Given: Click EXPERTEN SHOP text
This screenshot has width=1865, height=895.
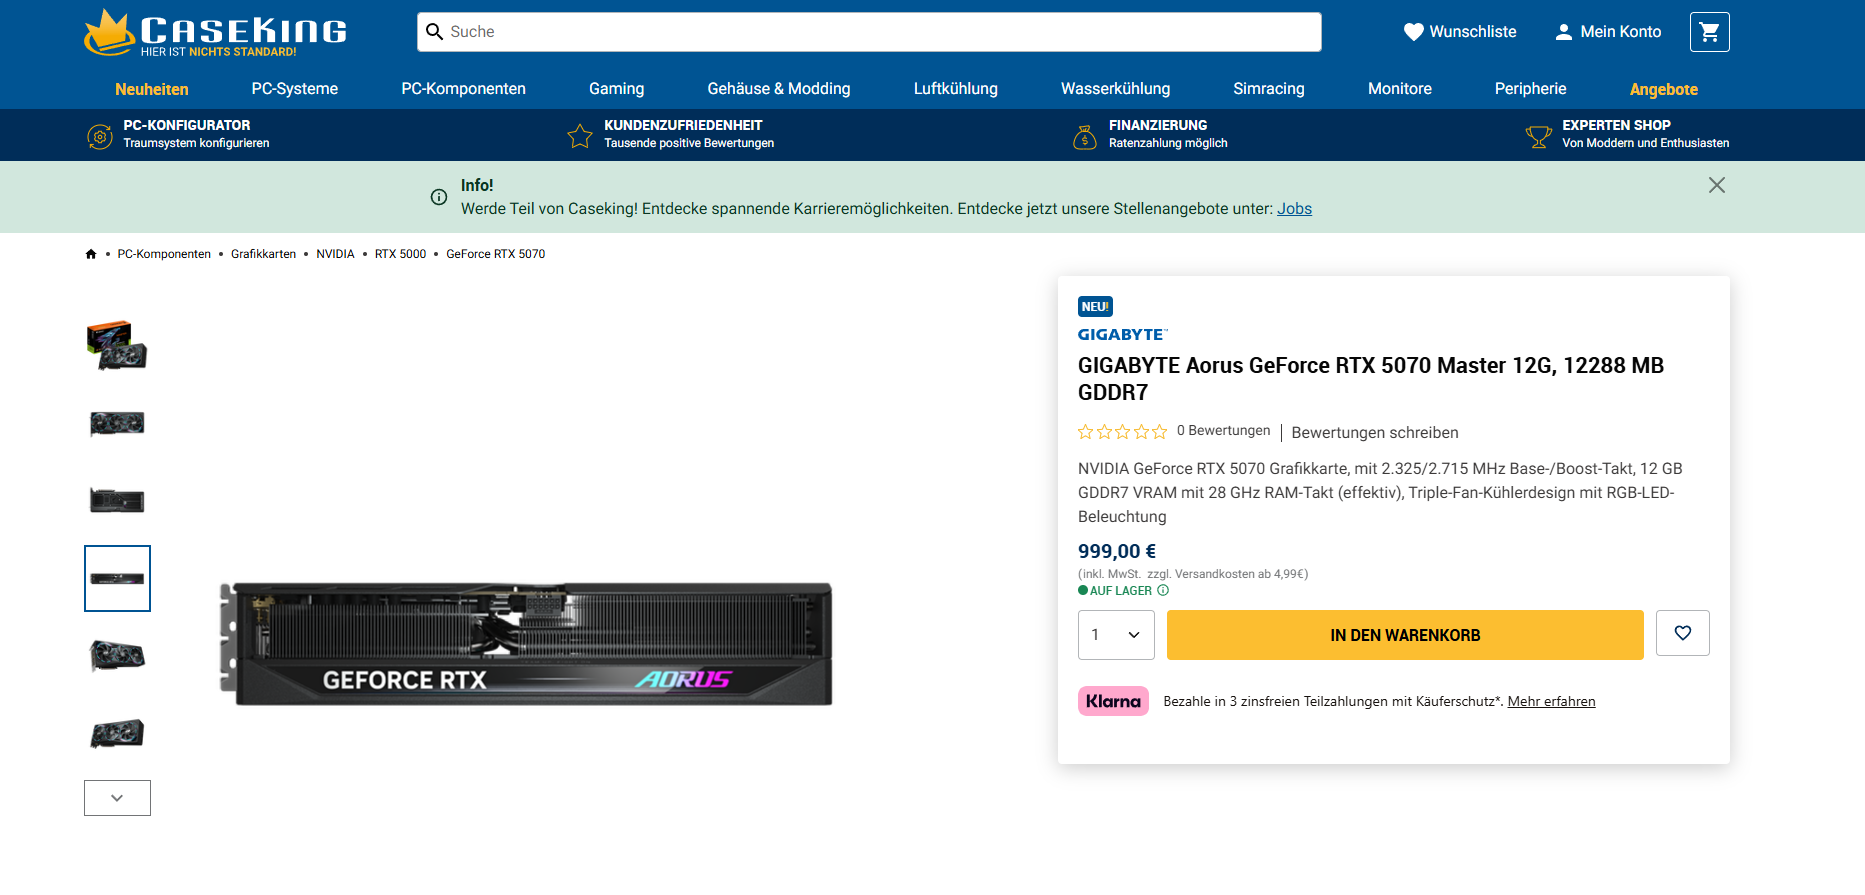Looking at the screenshot, I should tap(1616, 125).
